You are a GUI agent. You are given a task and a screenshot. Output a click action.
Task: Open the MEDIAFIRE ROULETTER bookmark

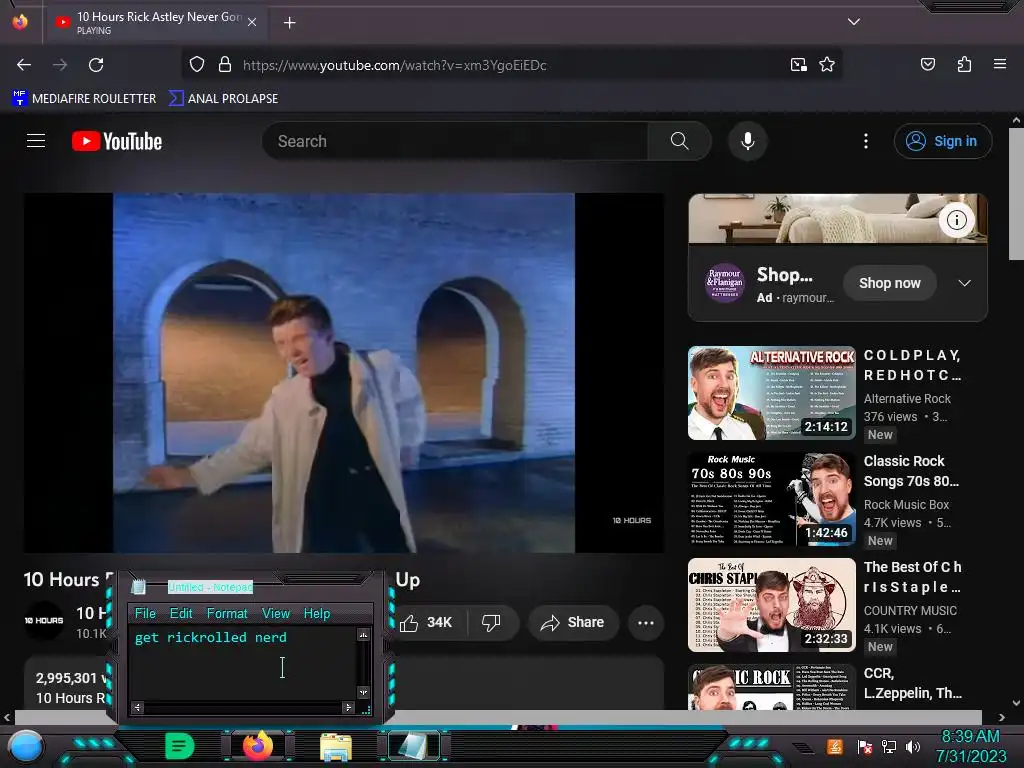[84, 99]
